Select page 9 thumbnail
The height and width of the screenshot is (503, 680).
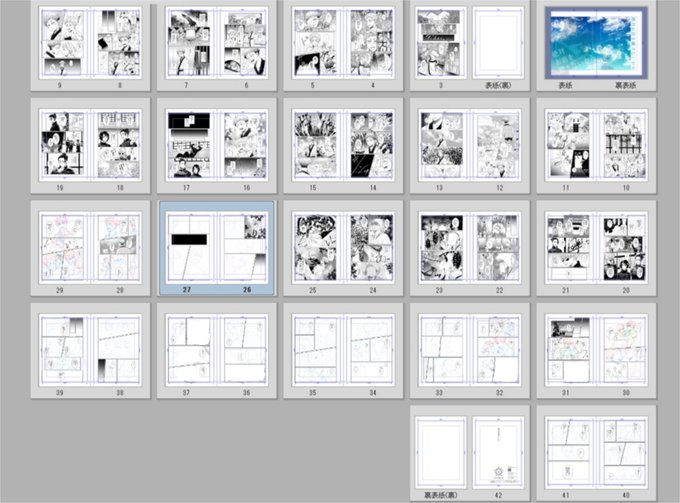coord(62,42)
